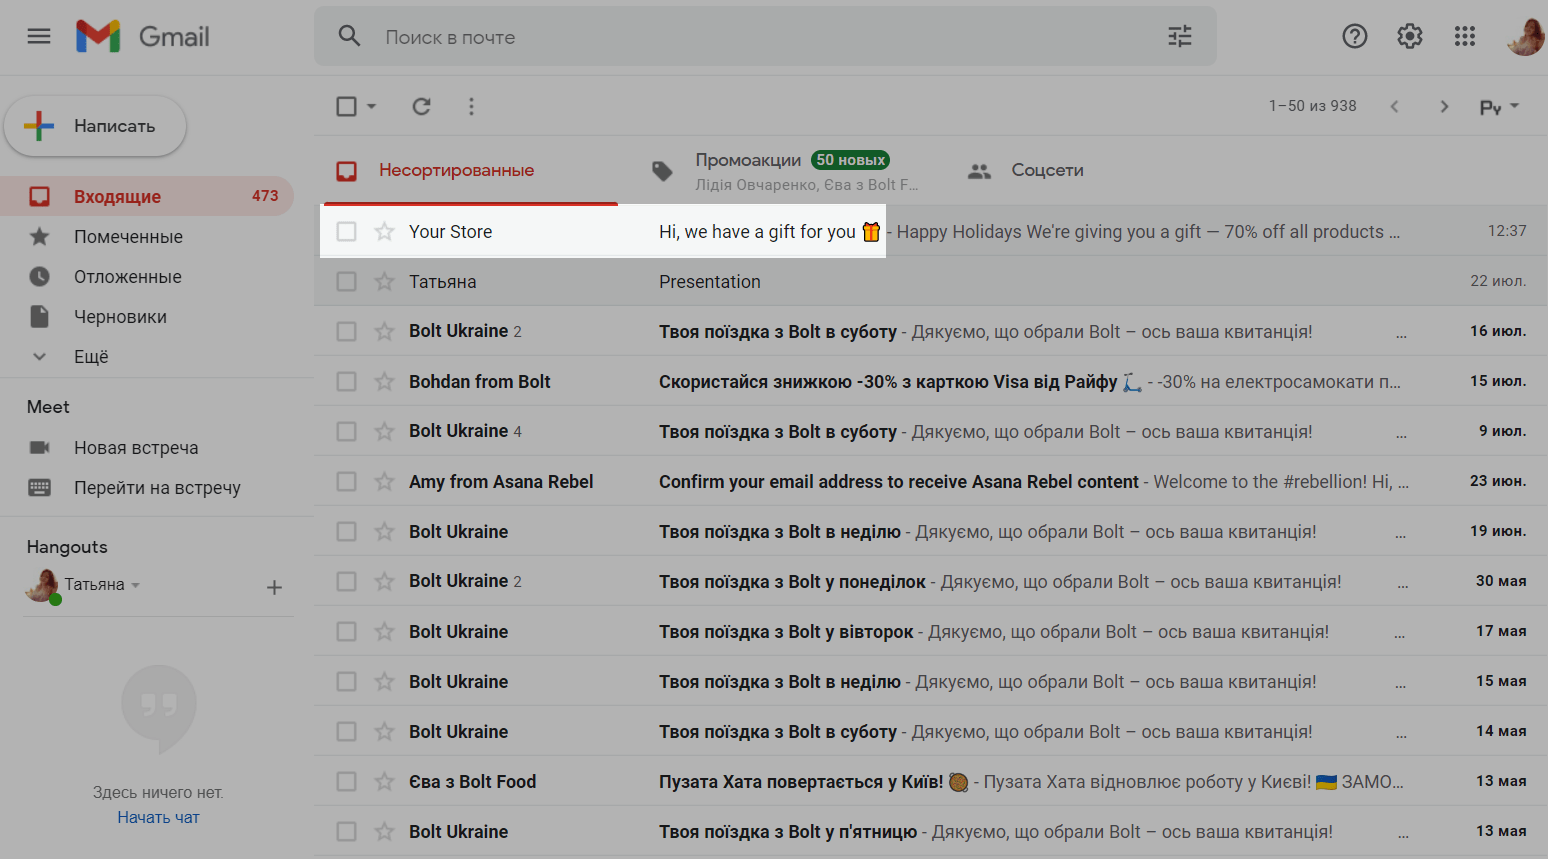1548x859 pixels.
Task: Open the Settings gear icon
Action: [x=1409, y=37]
